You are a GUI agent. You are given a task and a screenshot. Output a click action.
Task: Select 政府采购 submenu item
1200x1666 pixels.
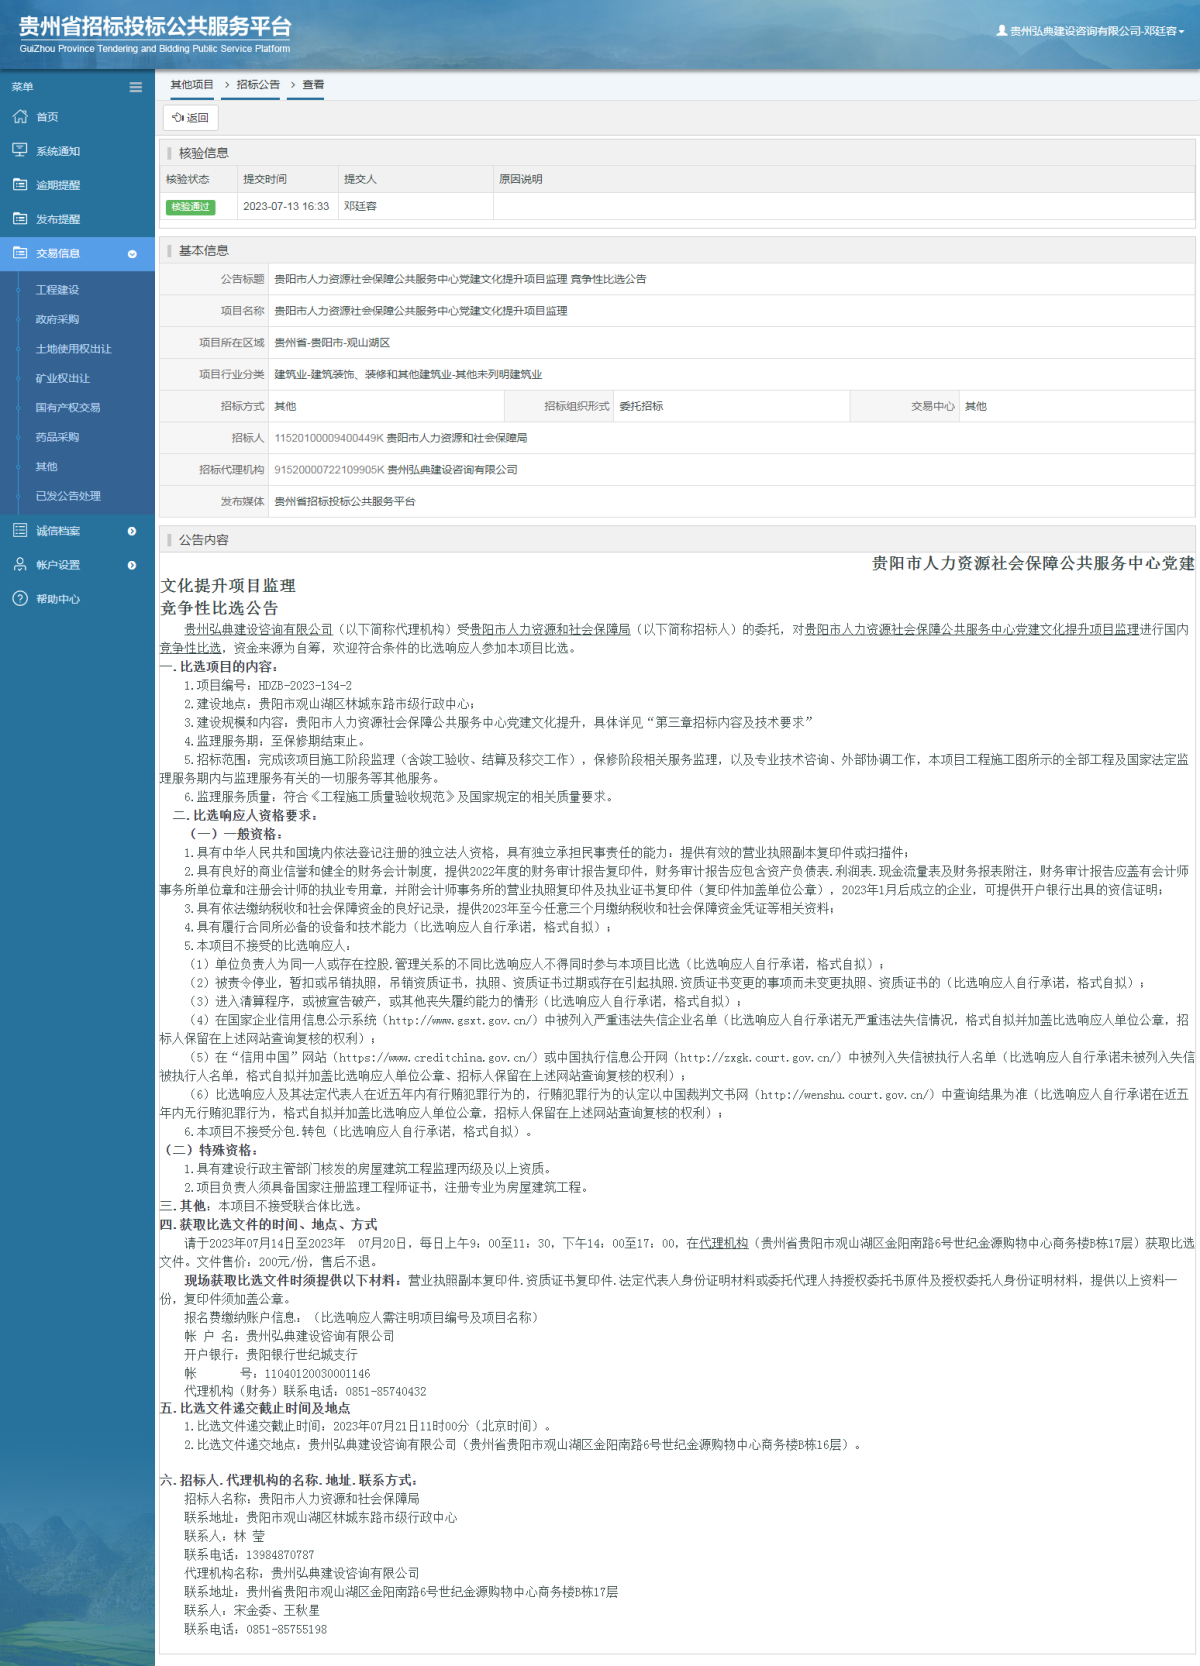pos(57,319)
